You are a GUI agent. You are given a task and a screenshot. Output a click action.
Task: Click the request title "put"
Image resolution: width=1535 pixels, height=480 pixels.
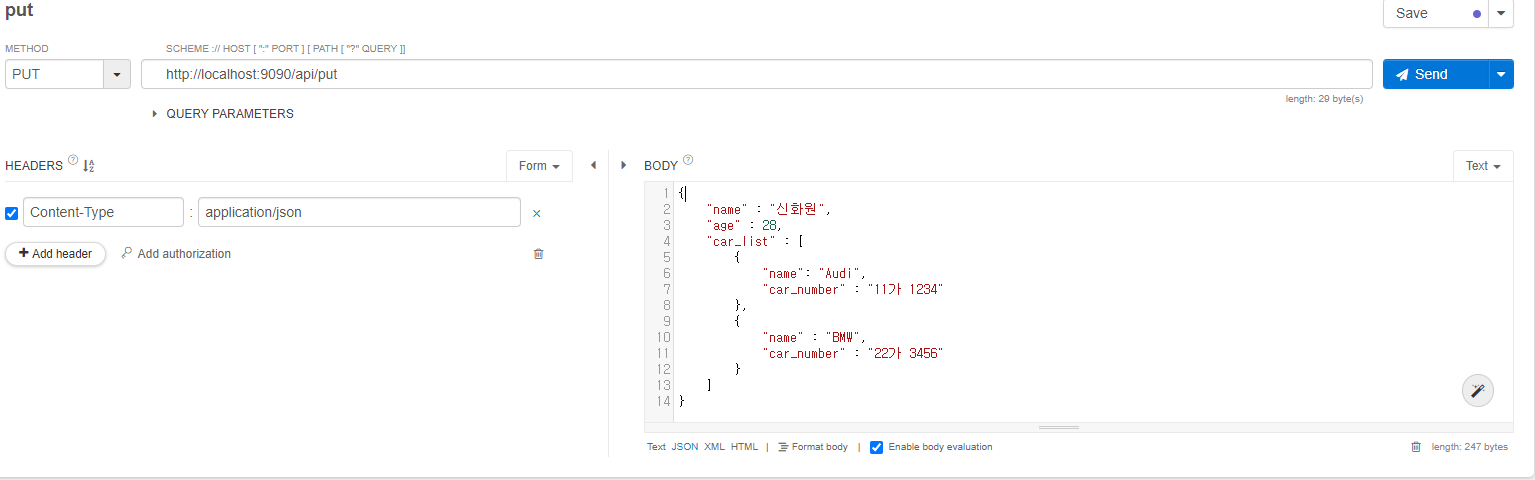click(19, 12)
